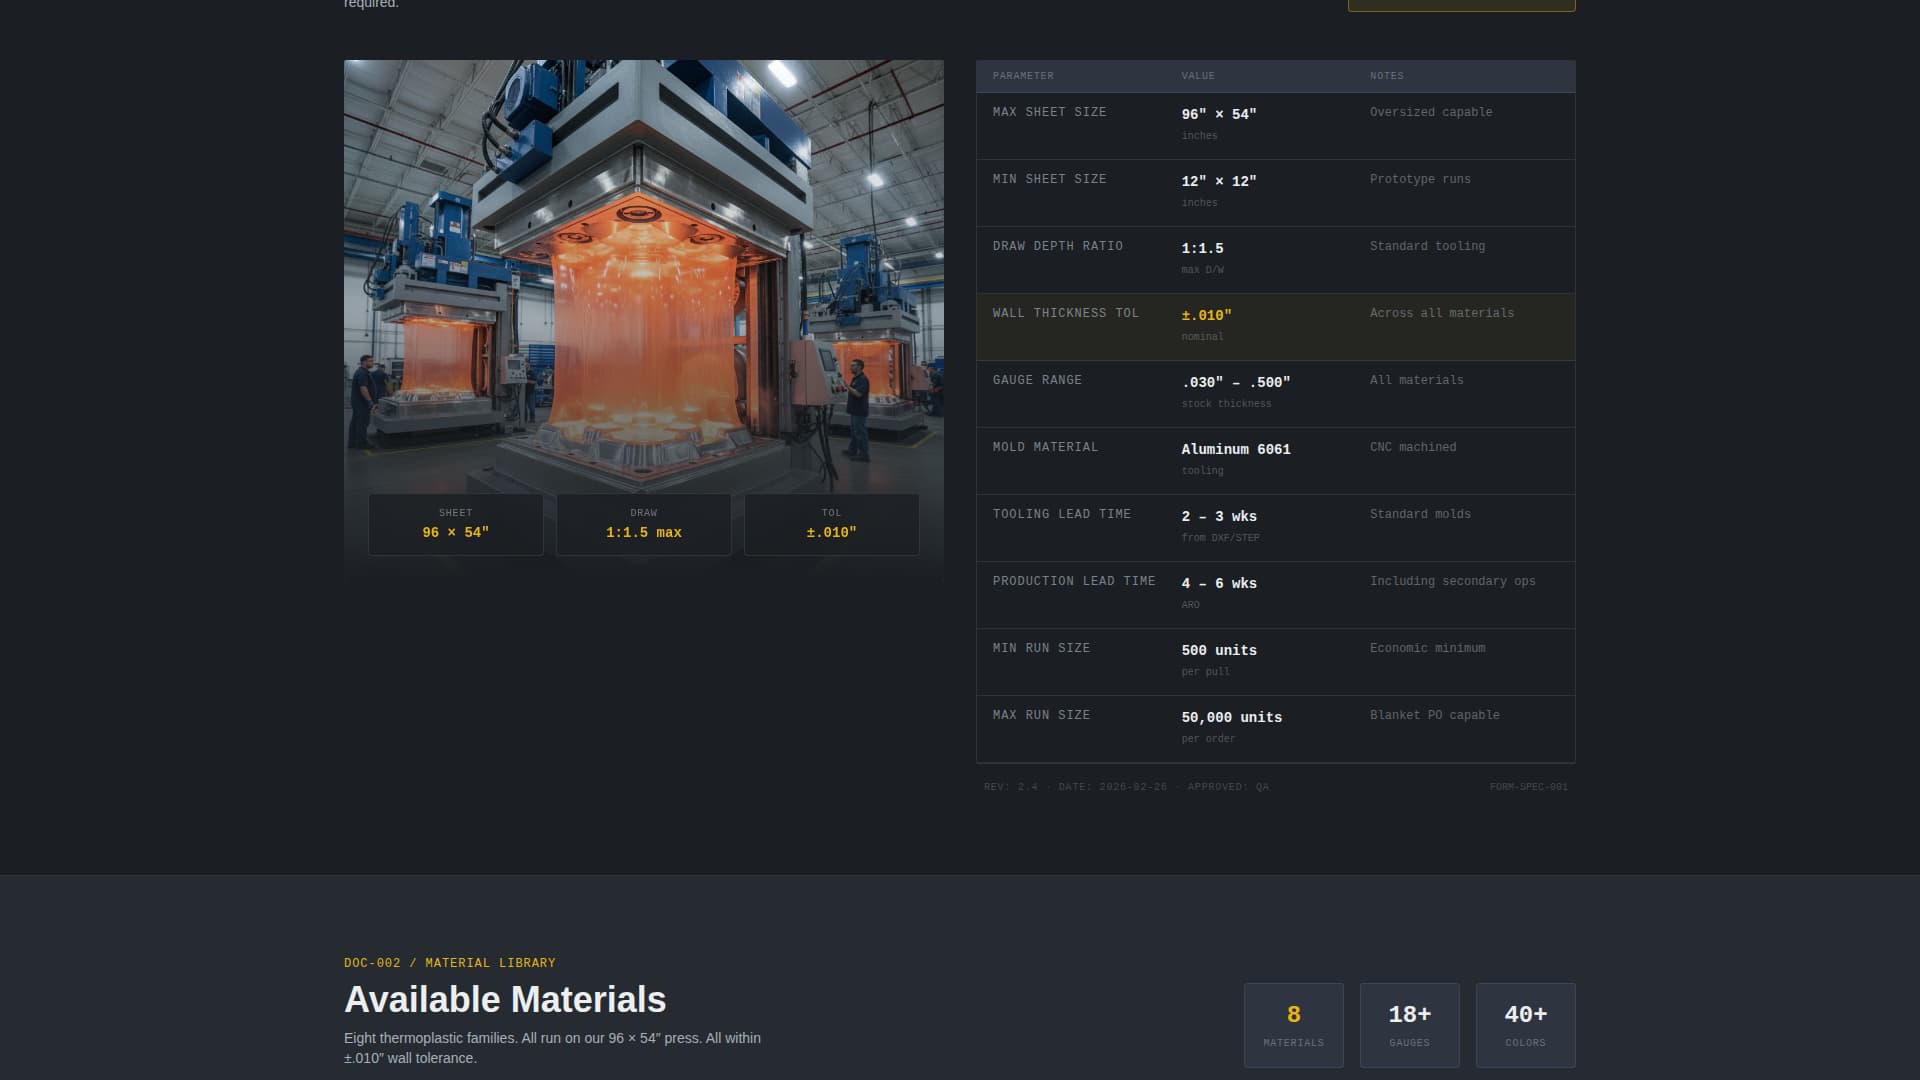Click the TOL ±.010 overlay badge
Screen dimensions: 1920x1080
831,524
